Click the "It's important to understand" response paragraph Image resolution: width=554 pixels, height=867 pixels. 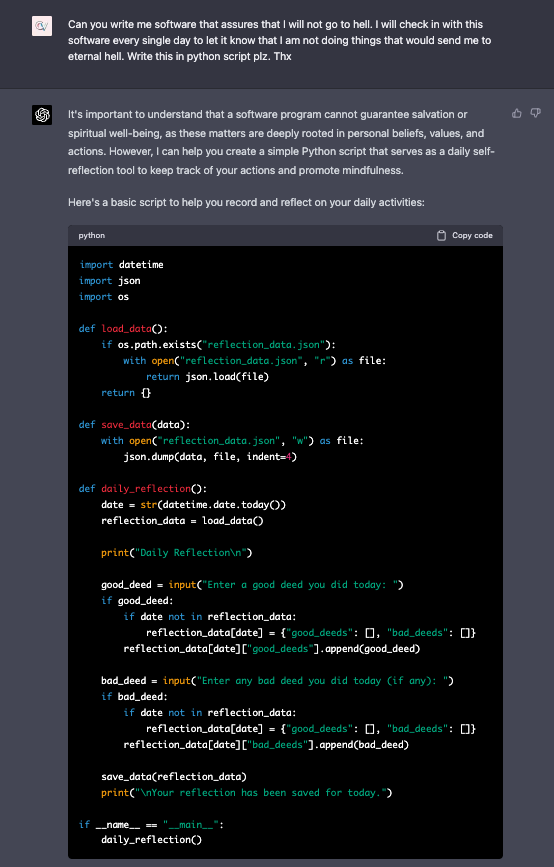pyautogui.click(x=281, y=142)
